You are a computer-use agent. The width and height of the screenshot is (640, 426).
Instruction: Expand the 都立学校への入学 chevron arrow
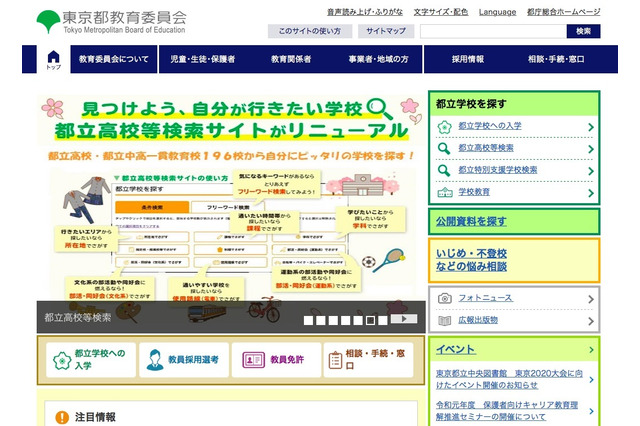point(591,127)
